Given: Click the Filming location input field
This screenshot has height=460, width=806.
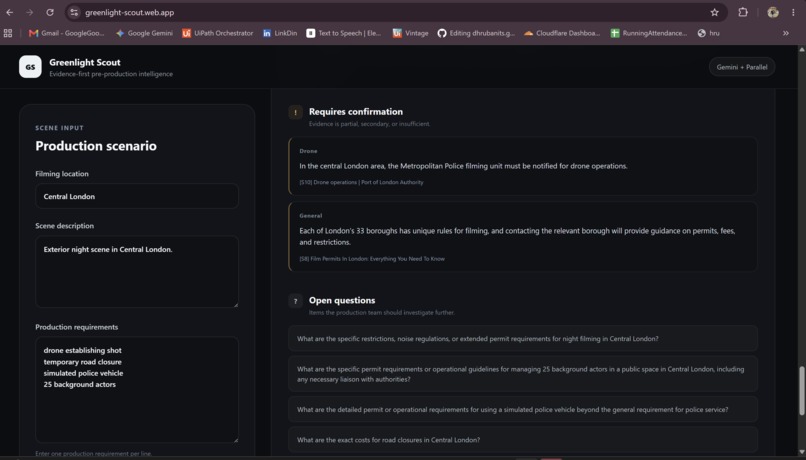Looking at the screenshot, I should (137, 196).
